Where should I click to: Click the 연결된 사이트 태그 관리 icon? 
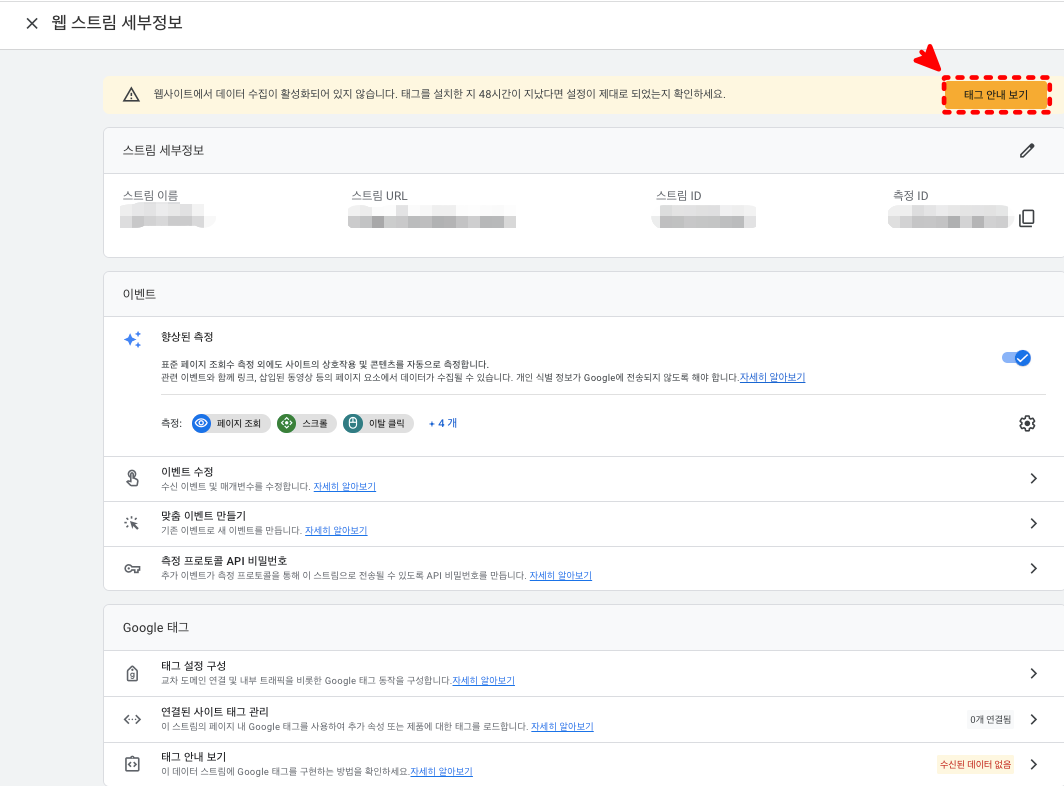point(131,719)
